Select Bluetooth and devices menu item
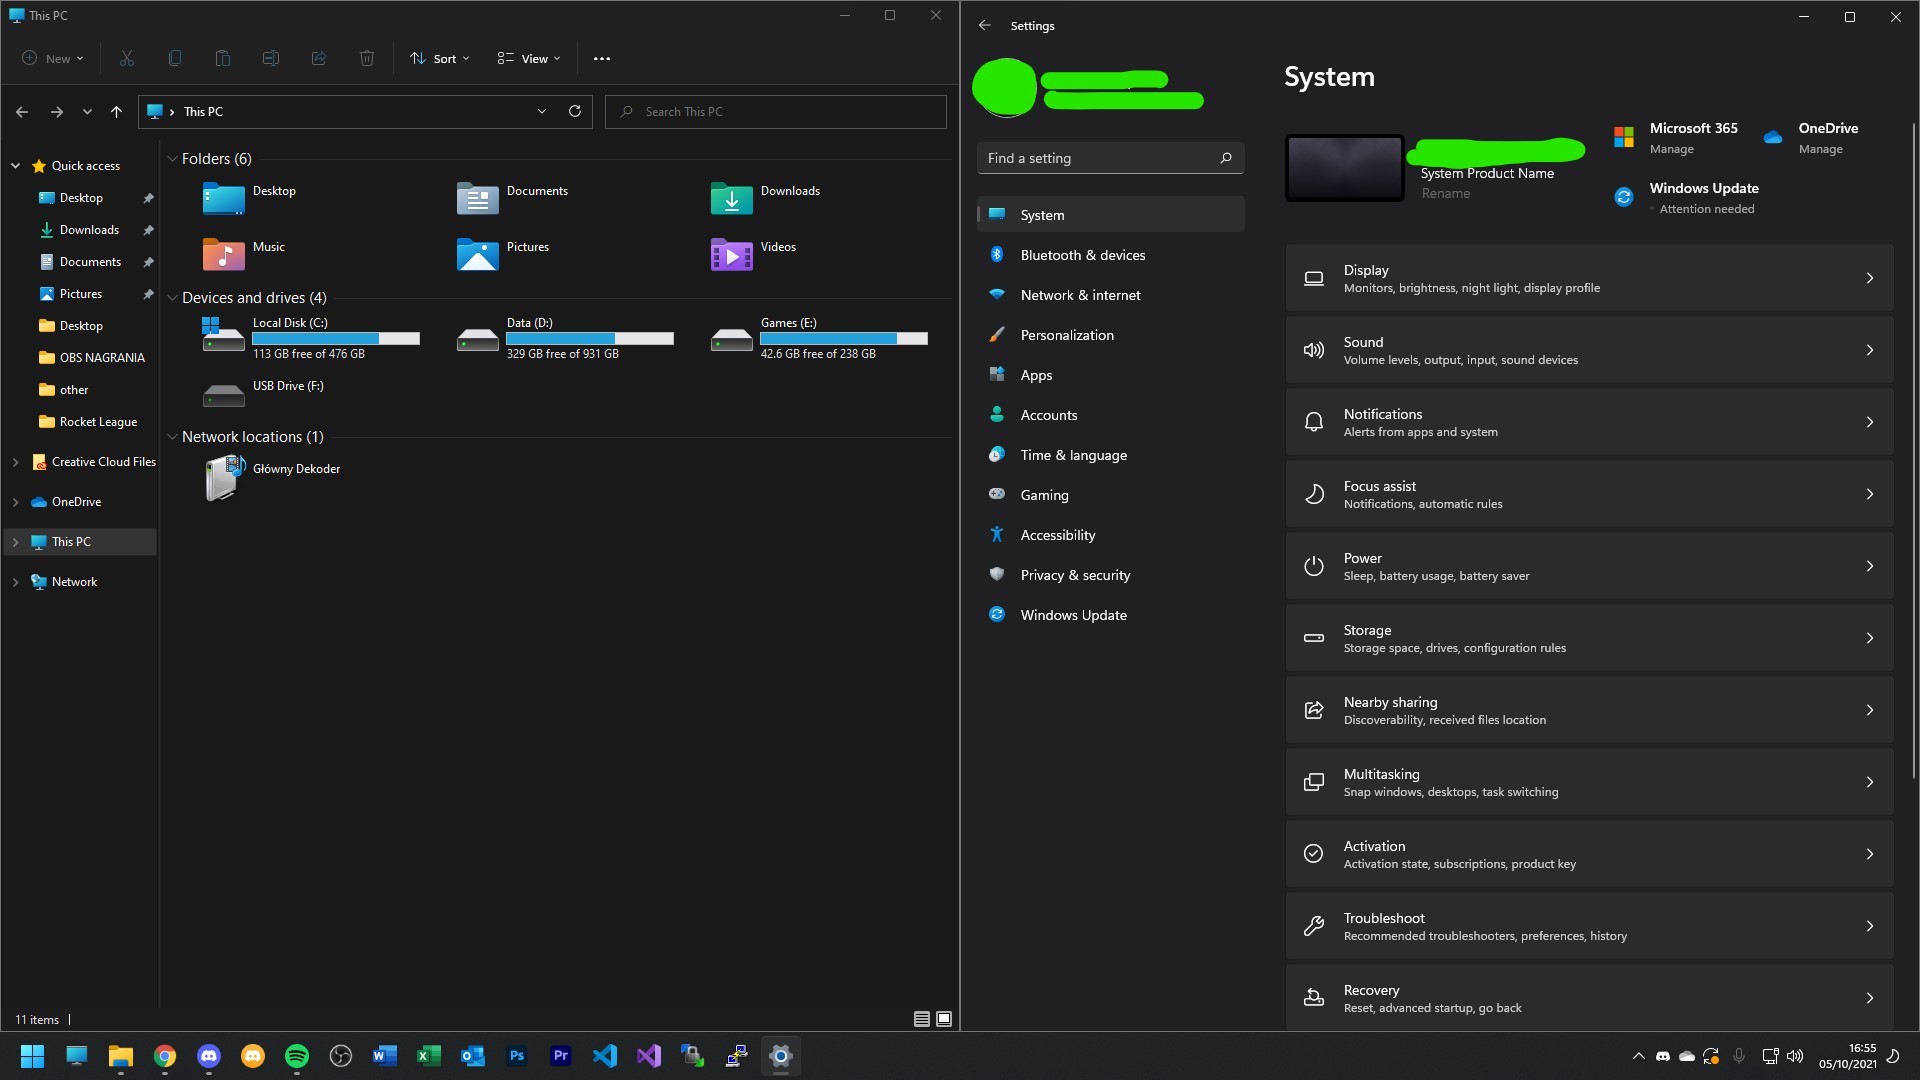Screen dimensions: 1920x1080 pyautogui.click(x=1083, y=253)
